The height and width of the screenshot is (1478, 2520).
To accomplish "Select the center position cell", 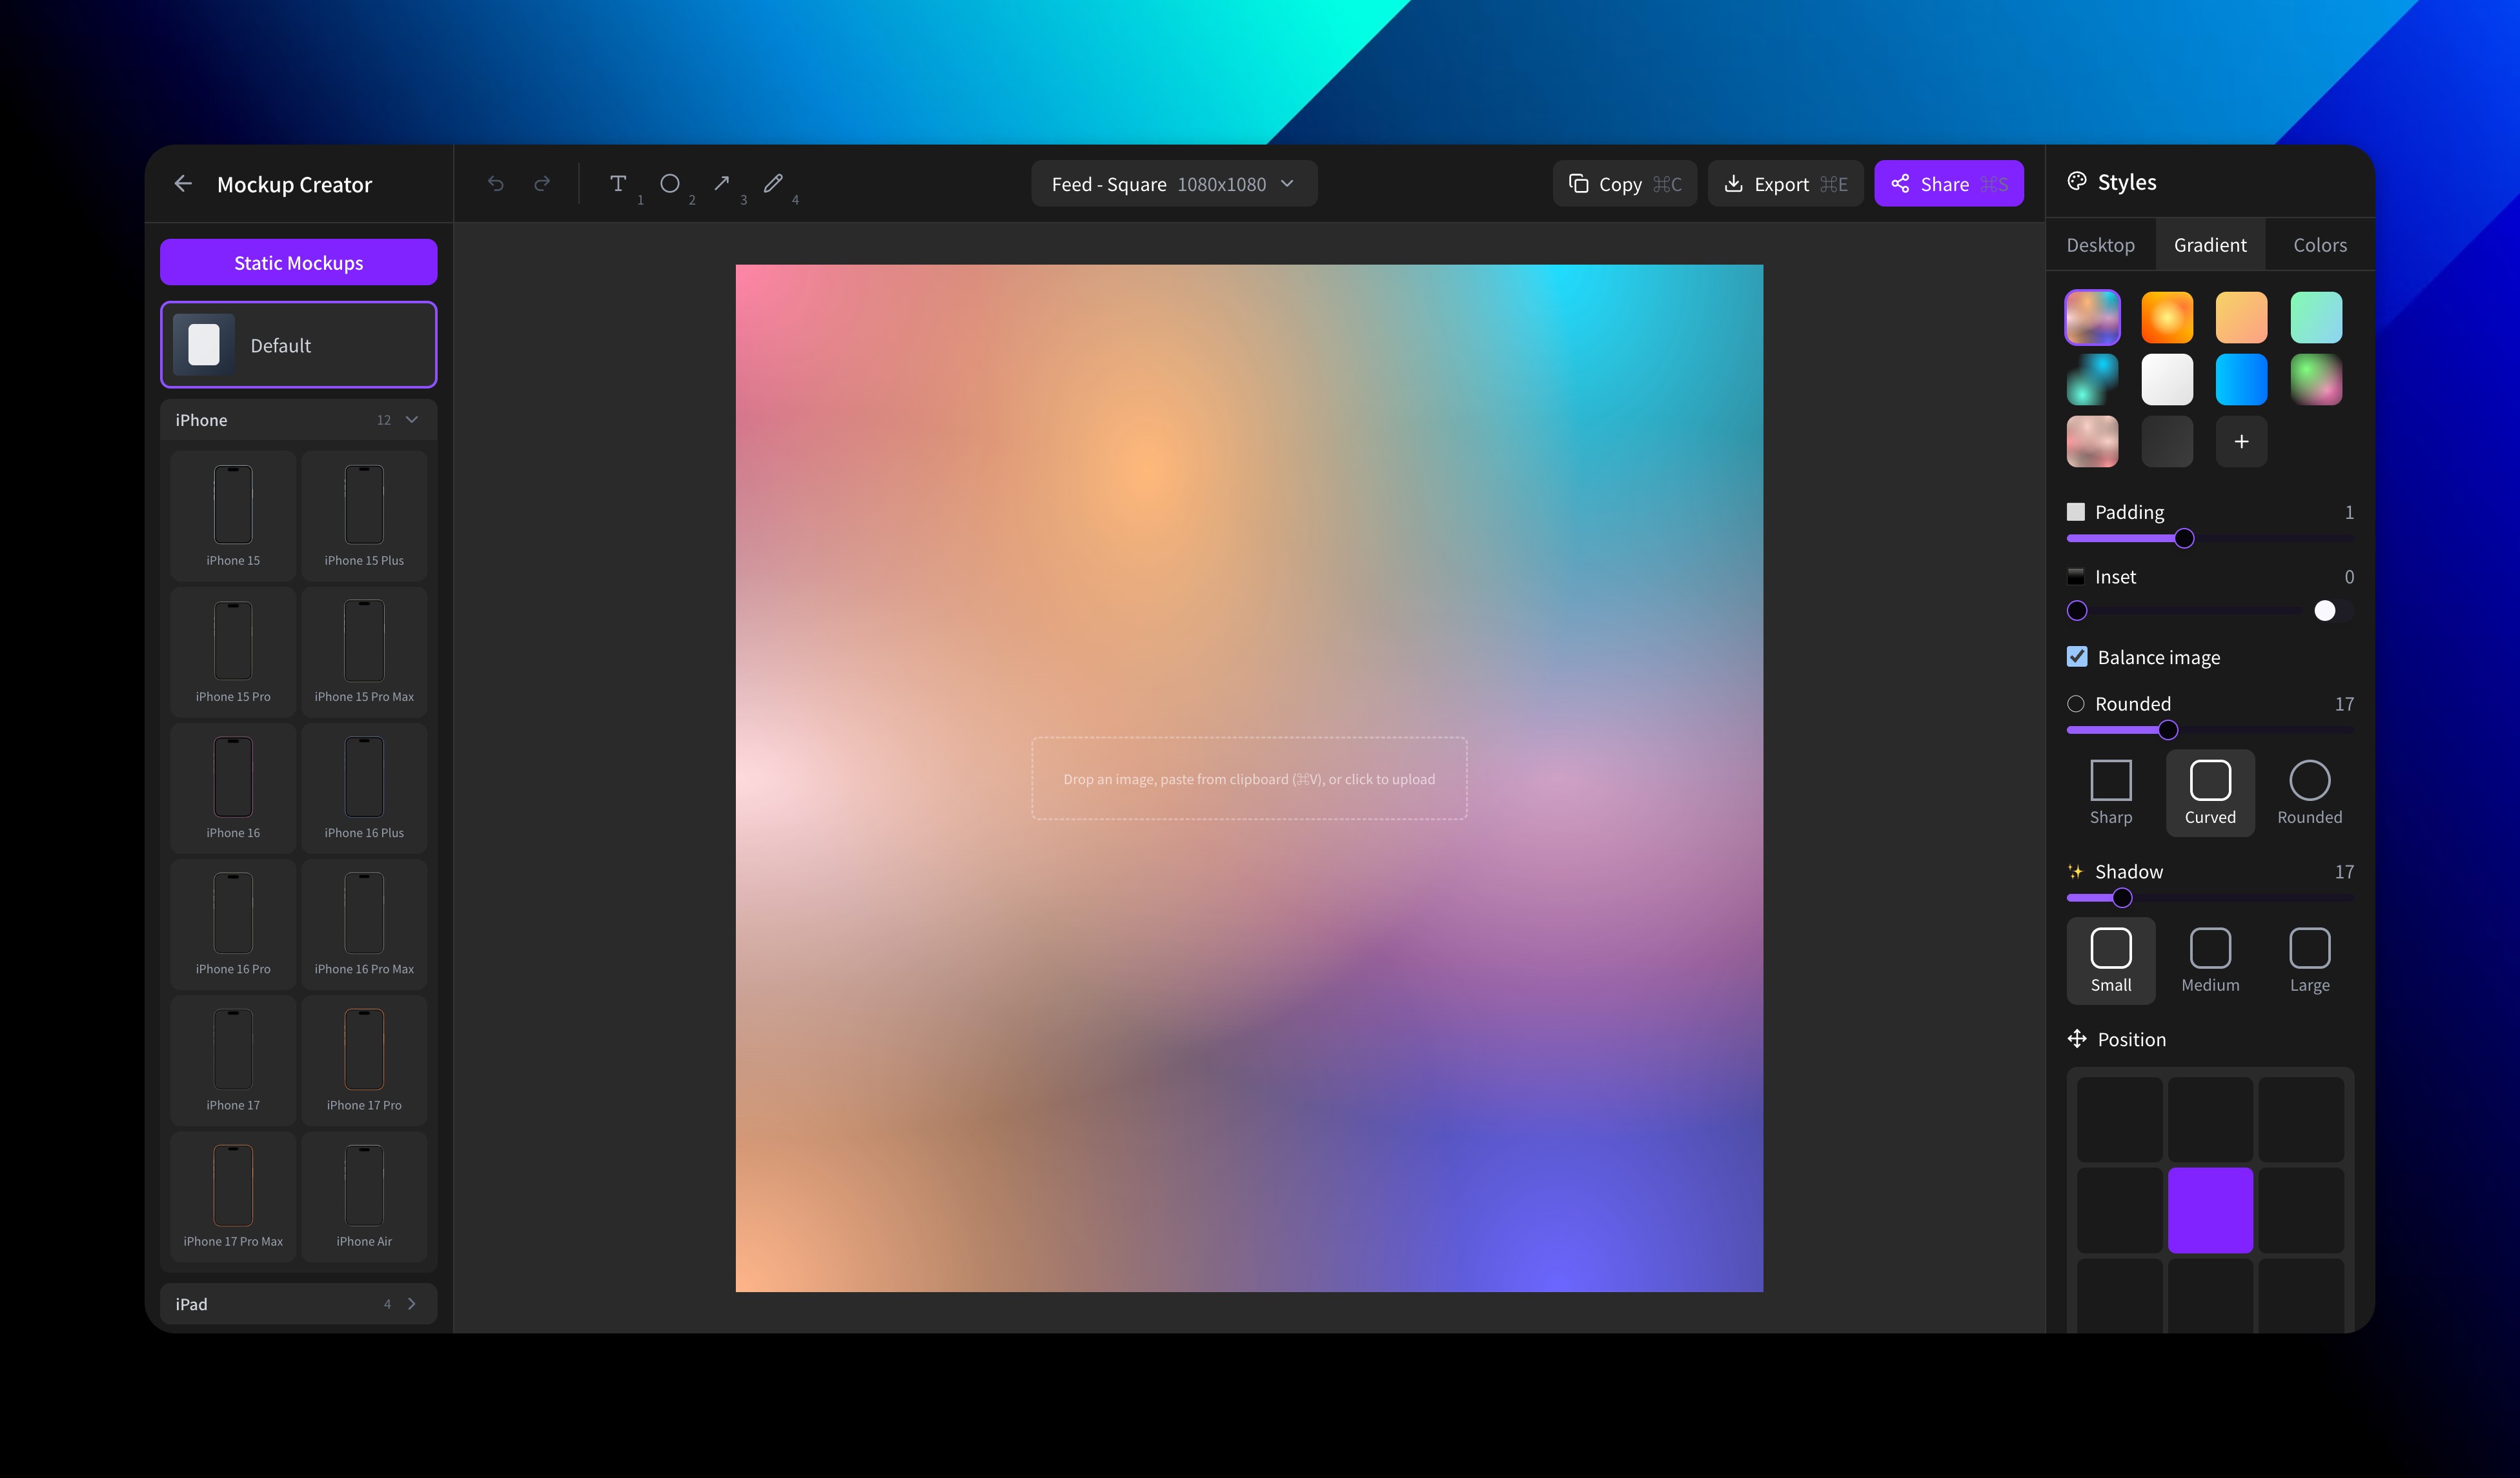I will [x=2210, y=1210].
